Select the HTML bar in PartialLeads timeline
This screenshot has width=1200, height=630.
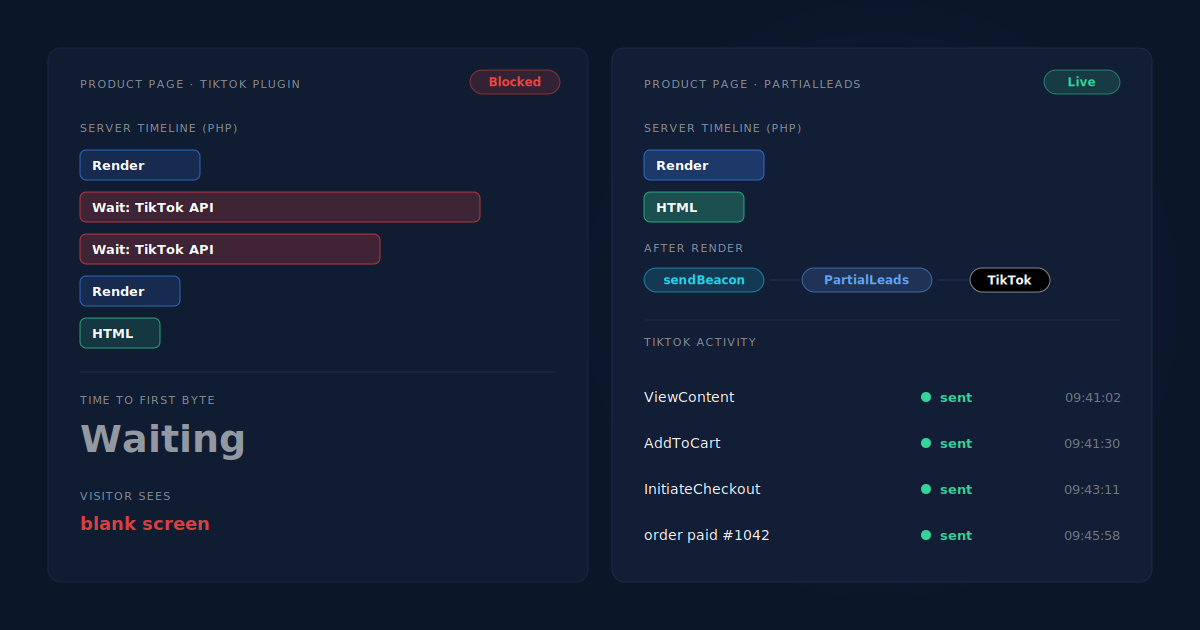pyautogui.click(x=694, y=207)
